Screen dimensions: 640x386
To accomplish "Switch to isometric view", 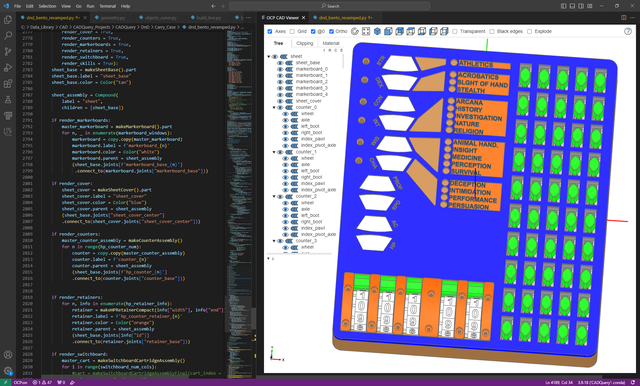I will (x=377, y=31).
